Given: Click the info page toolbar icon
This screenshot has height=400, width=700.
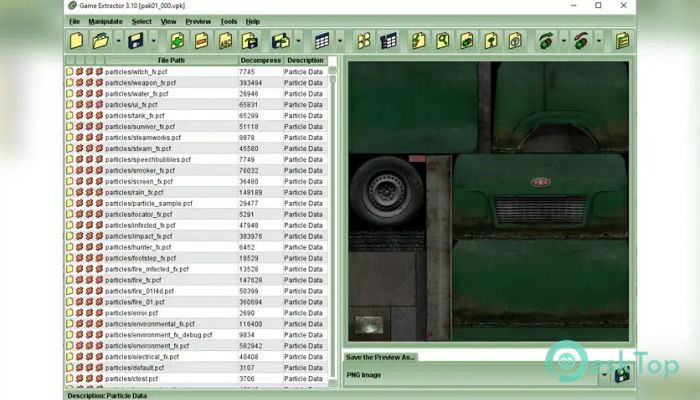Looking at the screenshot, I should pos(515,41).
